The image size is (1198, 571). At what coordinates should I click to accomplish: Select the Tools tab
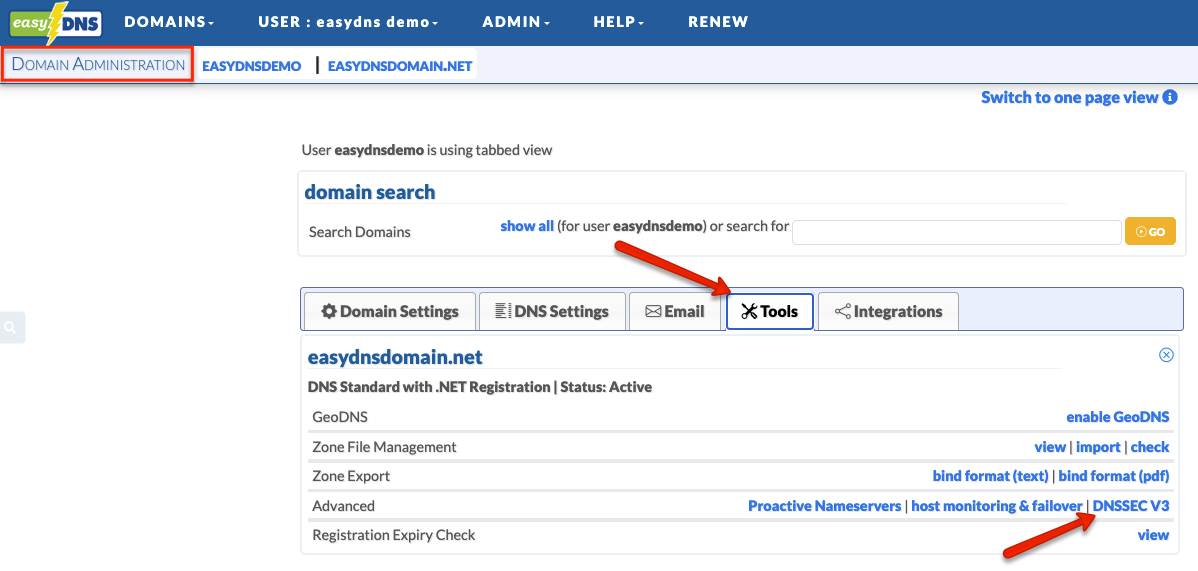coord(769,311)
